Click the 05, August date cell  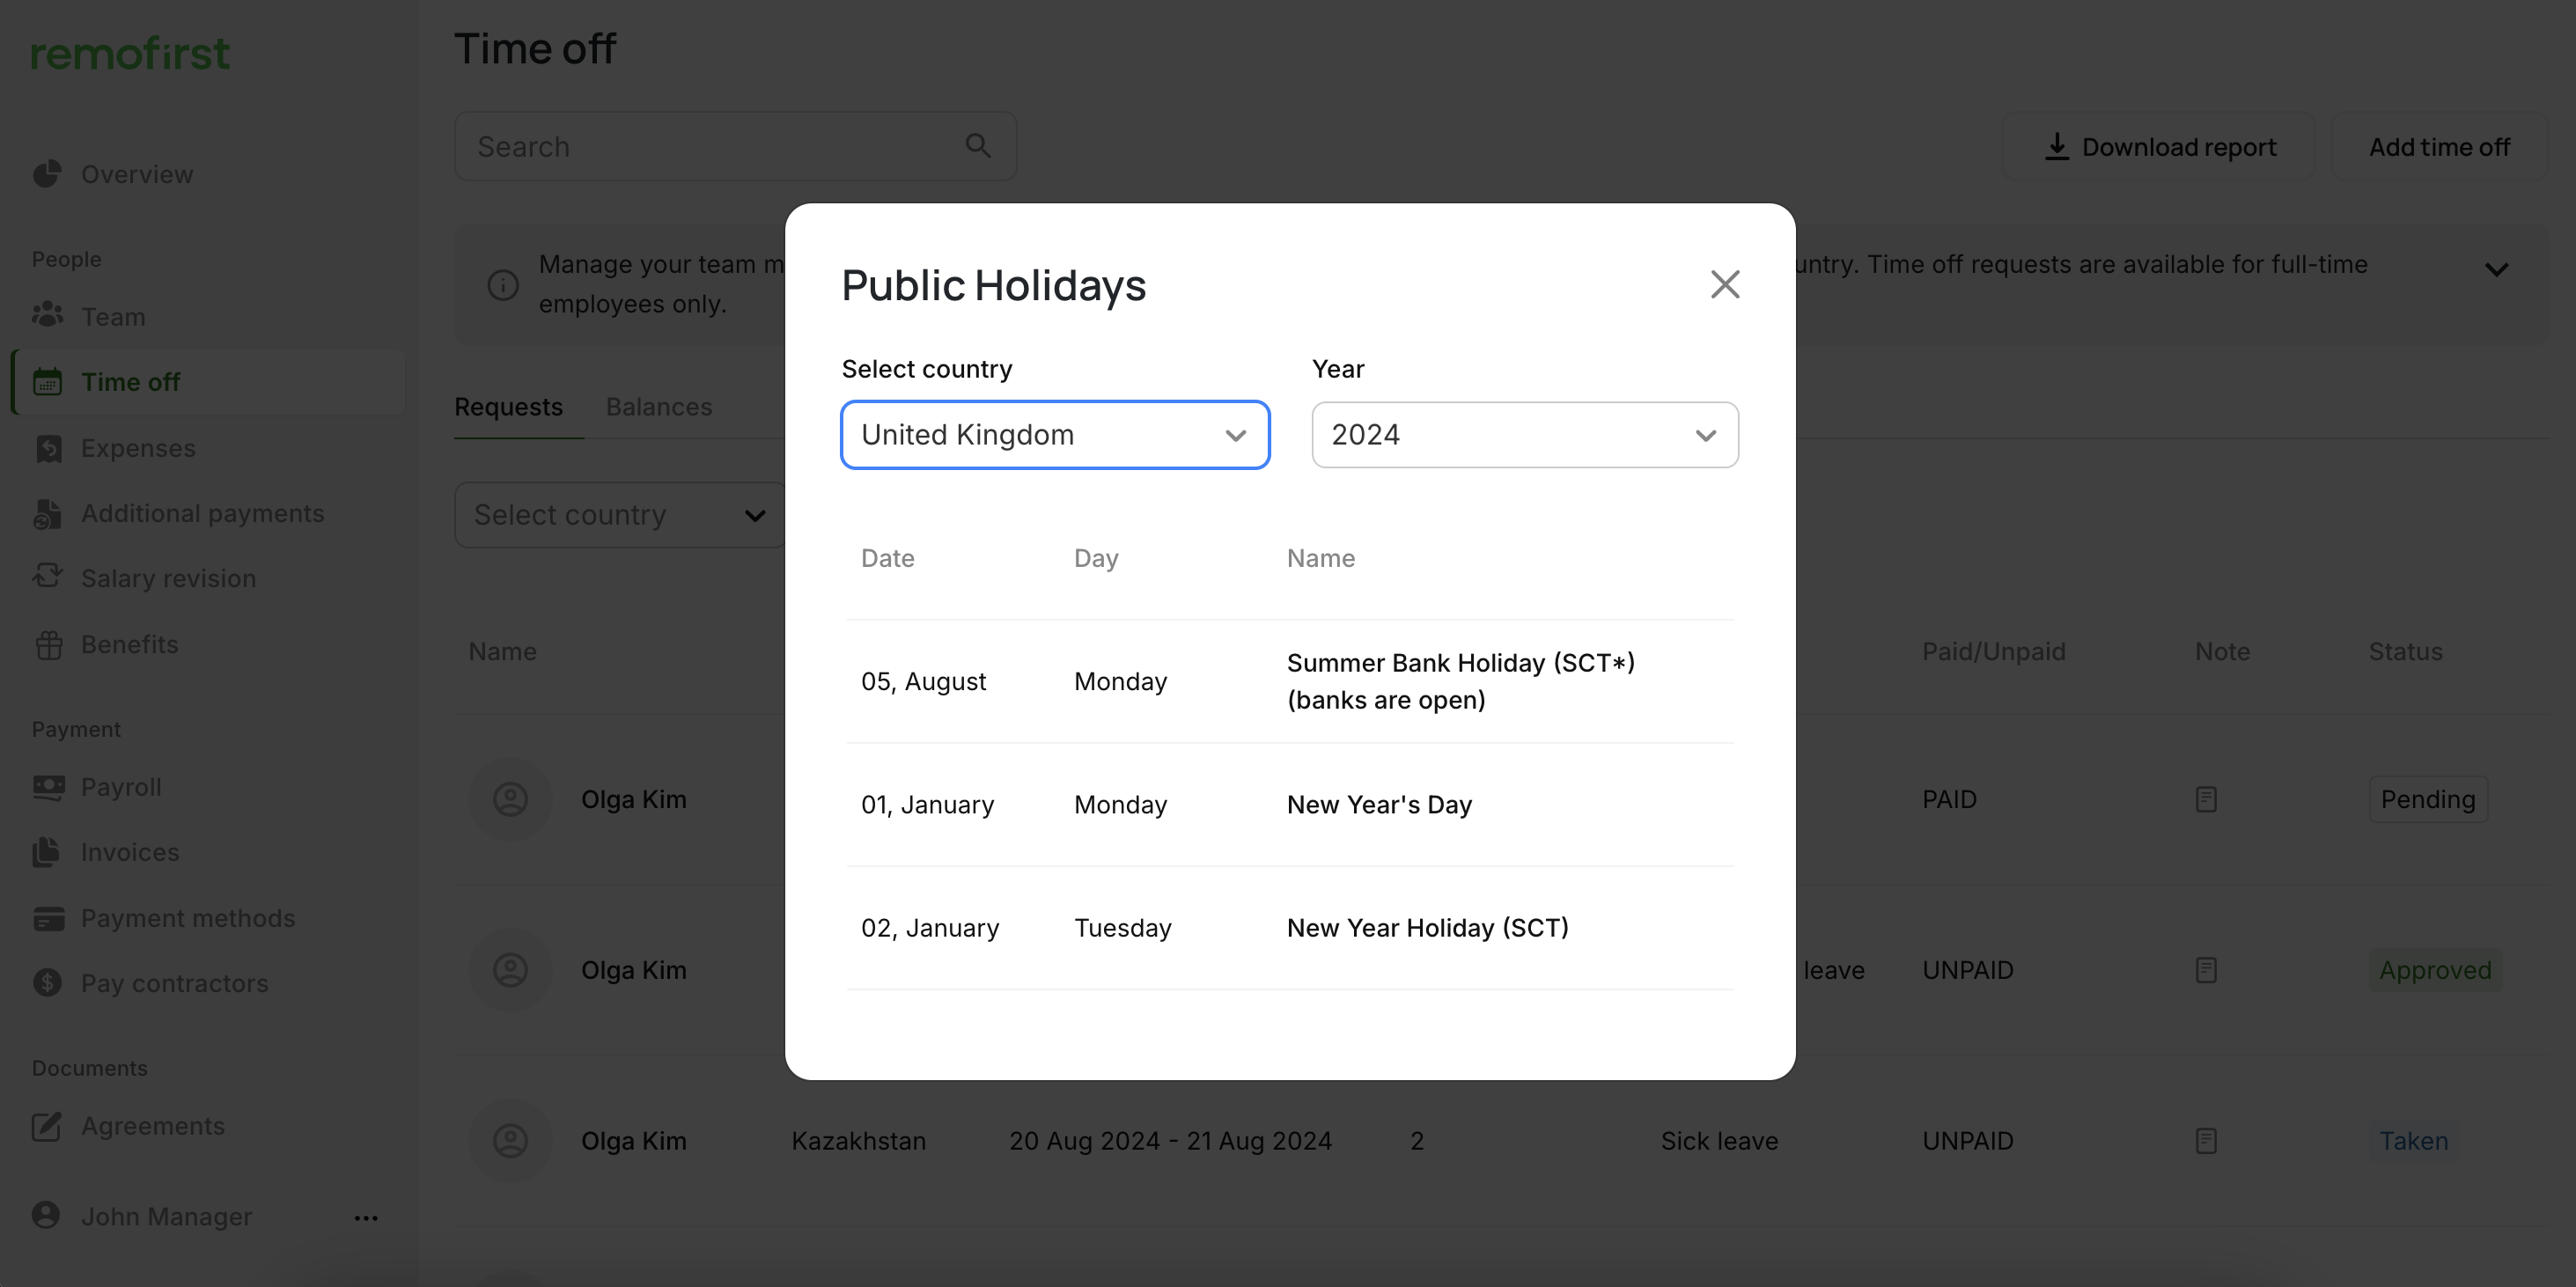tap(923, 682)
